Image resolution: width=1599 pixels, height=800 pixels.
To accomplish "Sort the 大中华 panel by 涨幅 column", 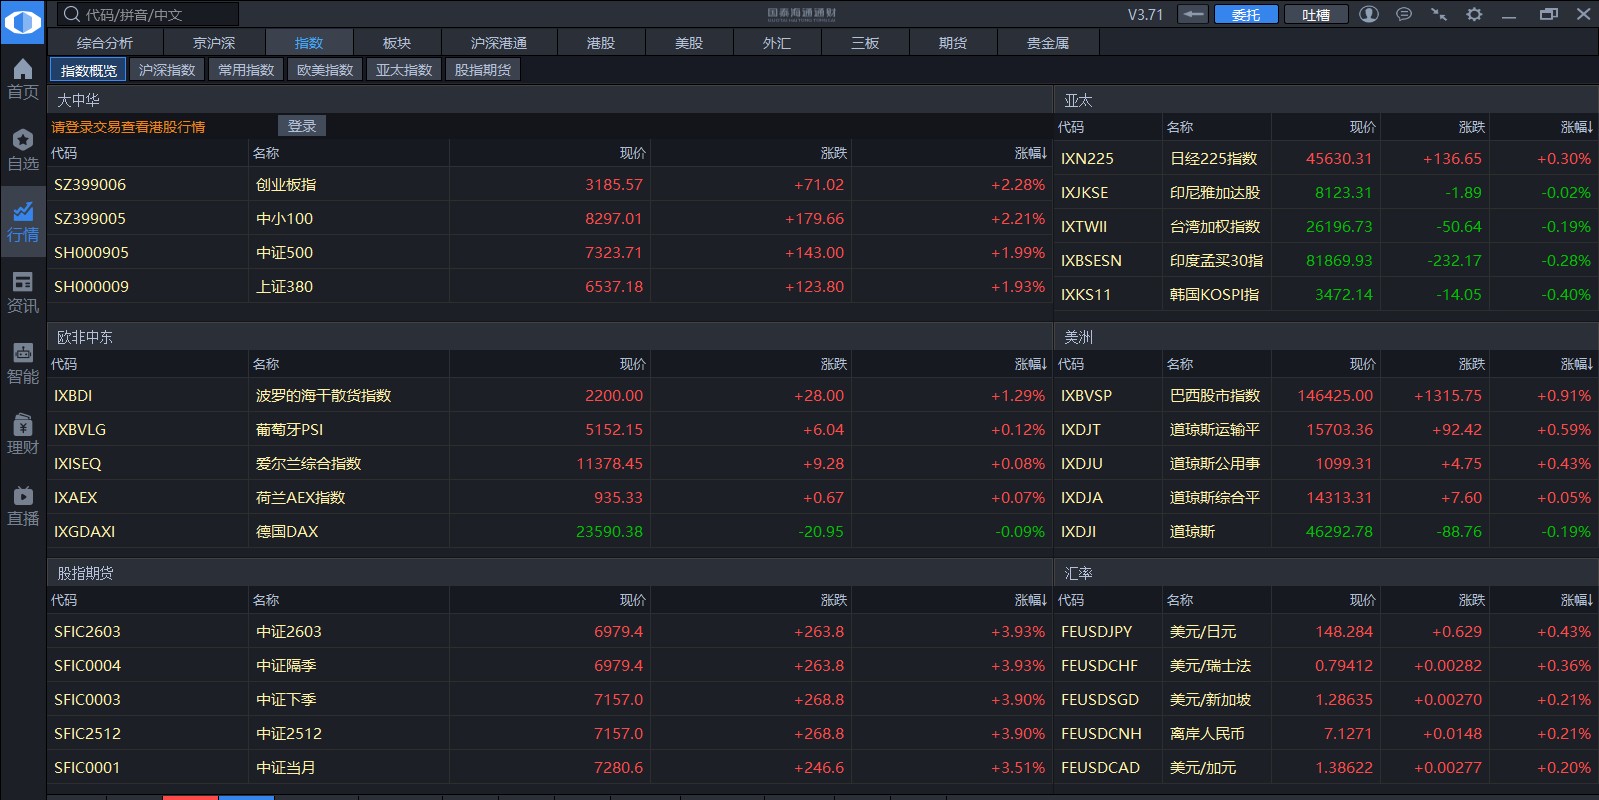I will pyautogui.click(x=1030, y=153).
